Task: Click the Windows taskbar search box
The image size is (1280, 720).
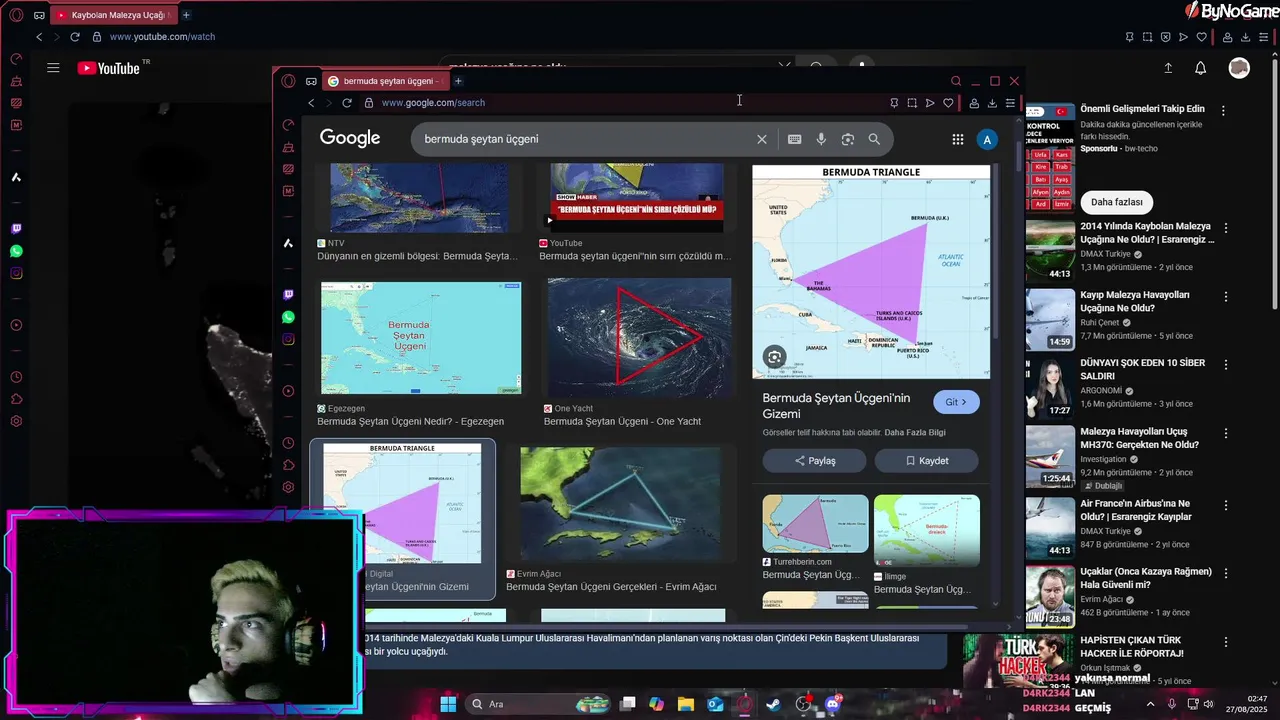Action: 540,704
